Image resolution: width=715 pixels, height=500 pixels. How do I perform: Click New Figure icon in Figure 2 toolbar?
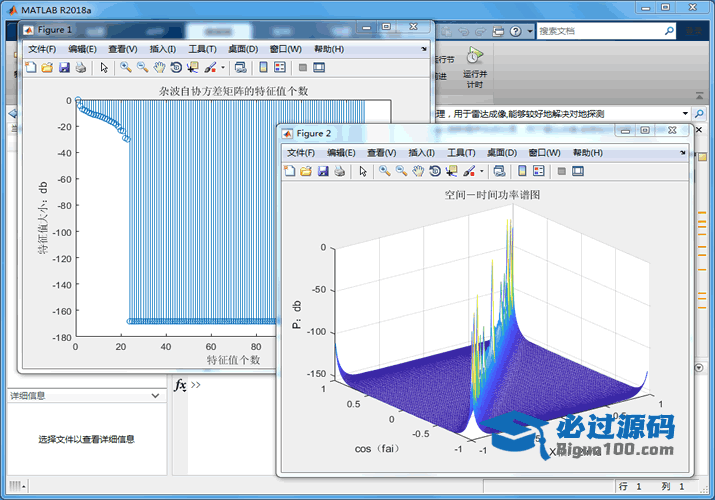pos(290,171)
